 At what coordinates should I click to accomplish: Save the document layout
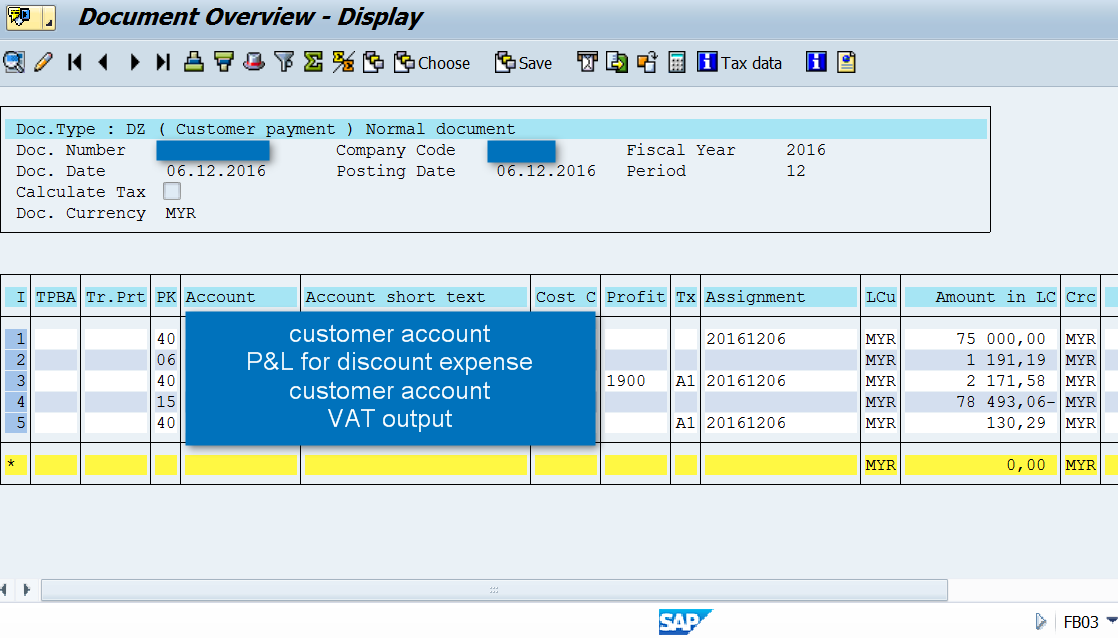(x=522, y=62)
